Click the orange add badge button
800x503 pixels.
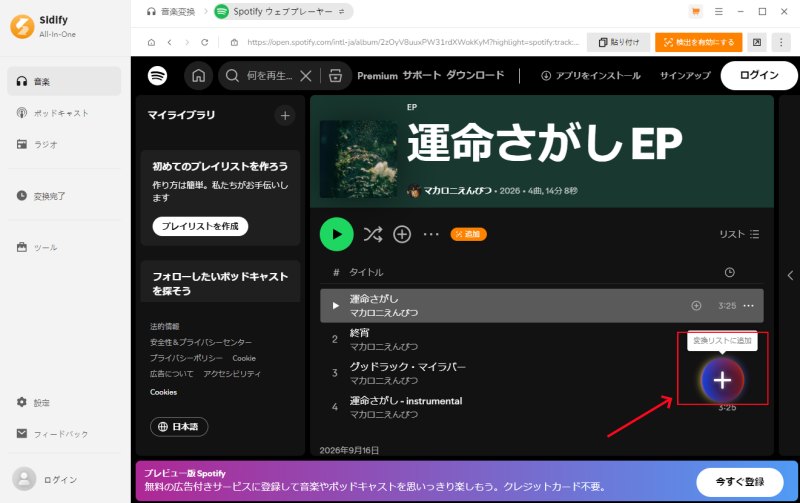click(468, 234)
